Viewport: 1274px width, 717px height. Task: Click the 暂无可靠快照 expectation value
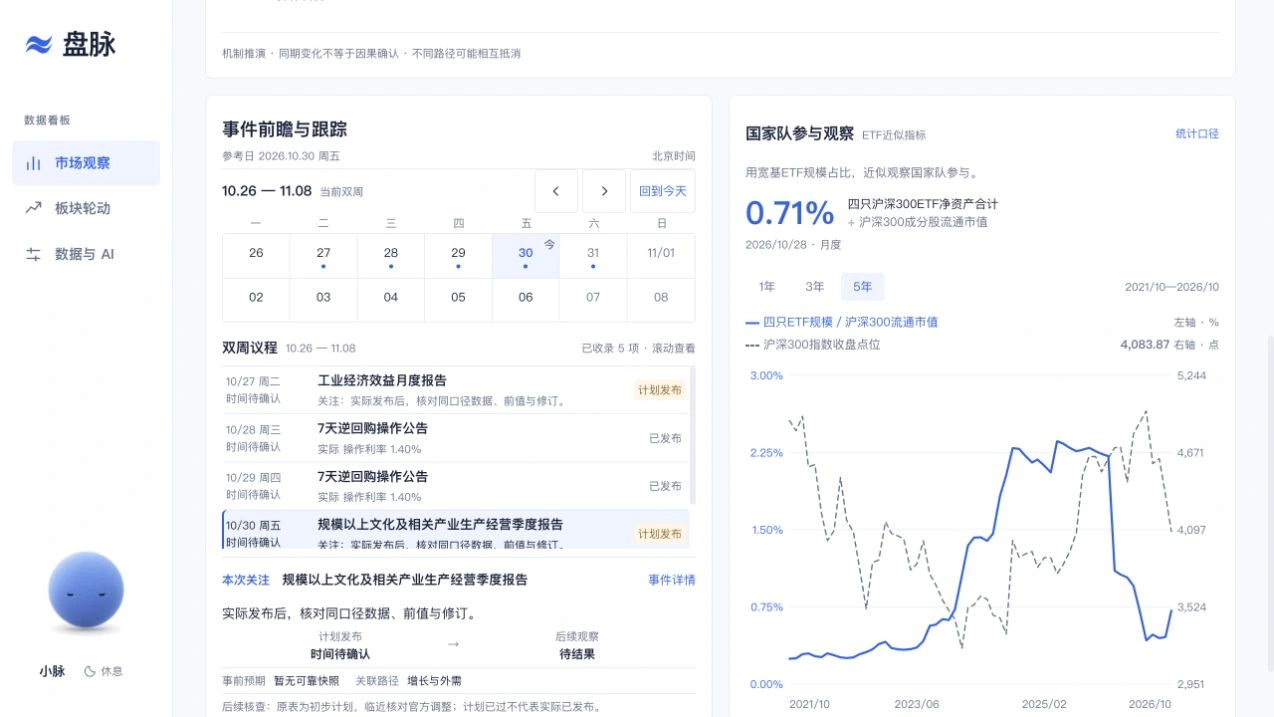(306, 681)
